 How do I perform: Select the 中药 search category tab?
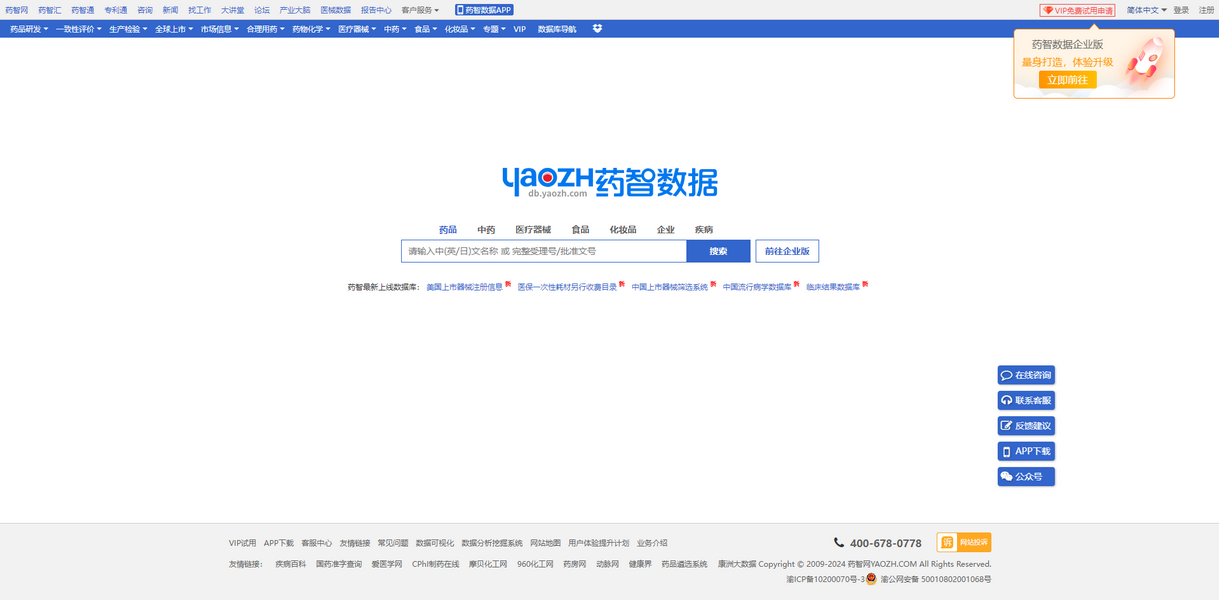(486, 230)
